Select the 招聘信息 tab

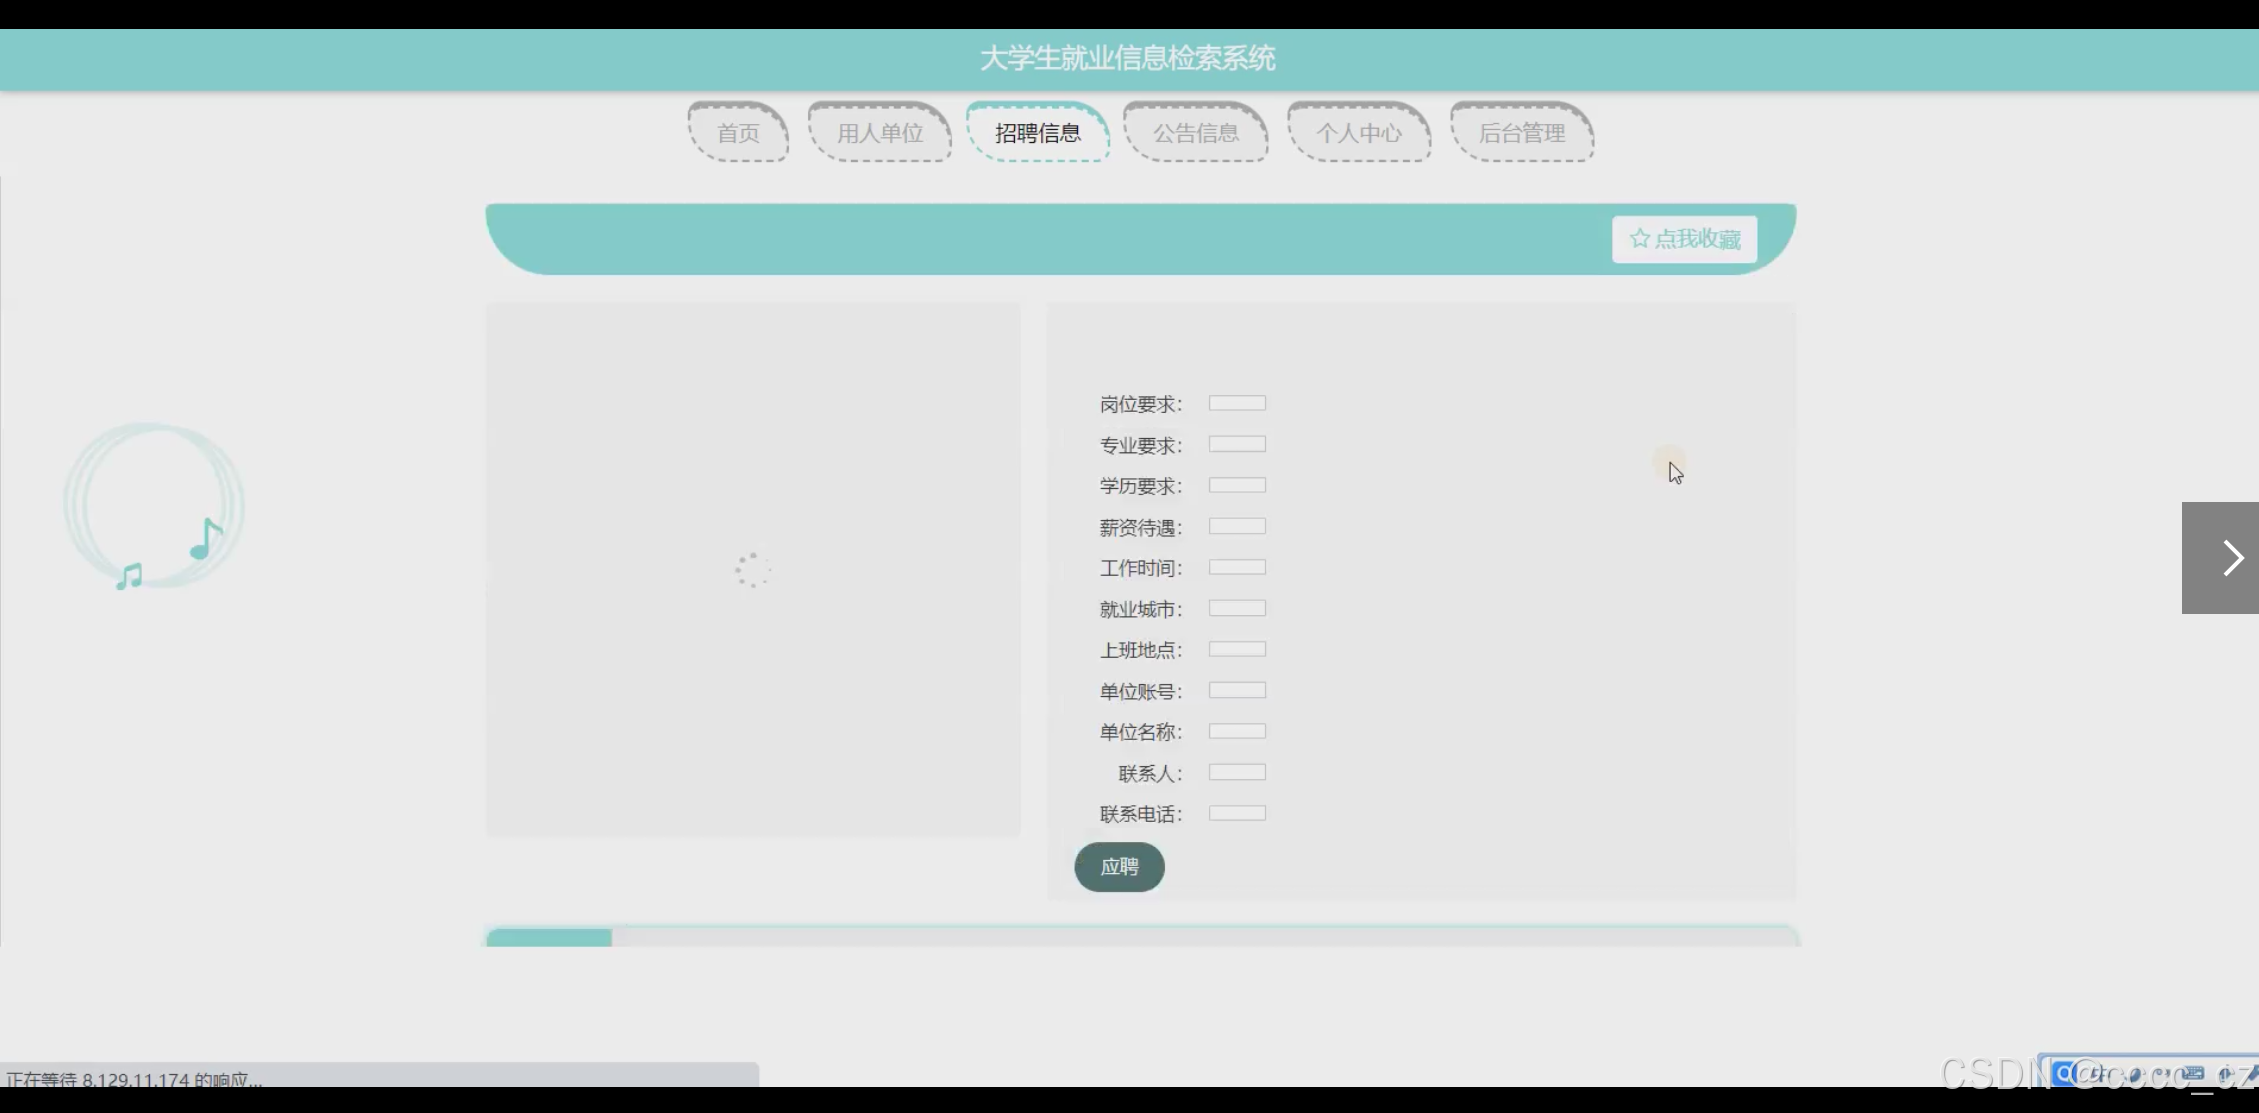click(1038, 133)
